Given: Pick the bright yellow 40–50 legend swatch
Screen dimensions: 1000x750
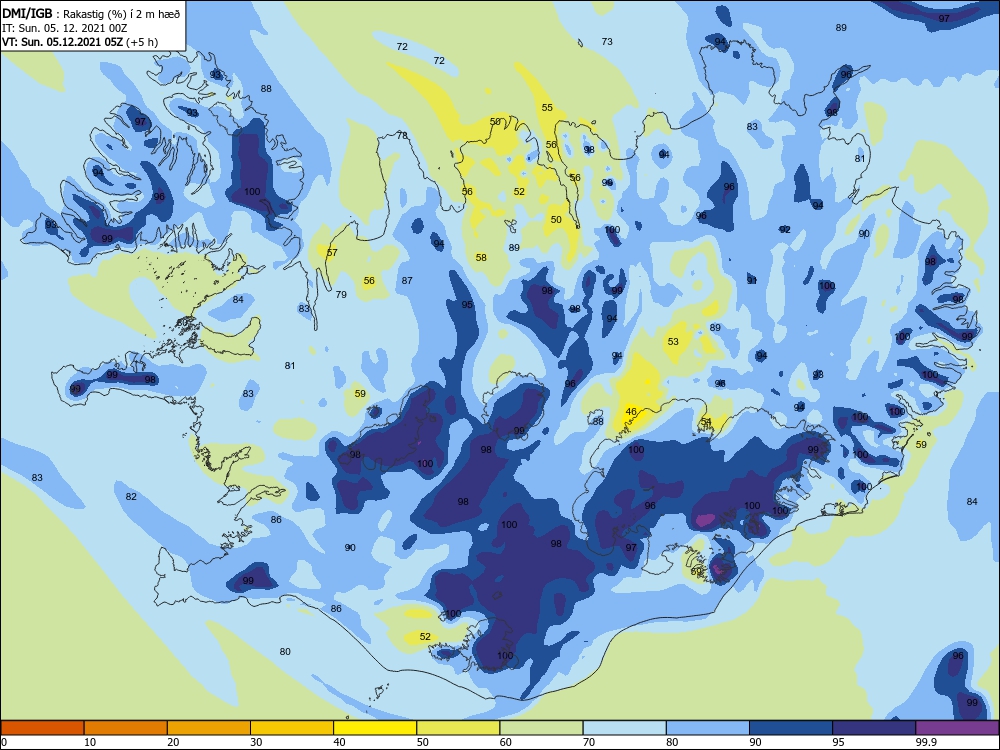Looking at the screenshot, I should [x=375, y=728].
